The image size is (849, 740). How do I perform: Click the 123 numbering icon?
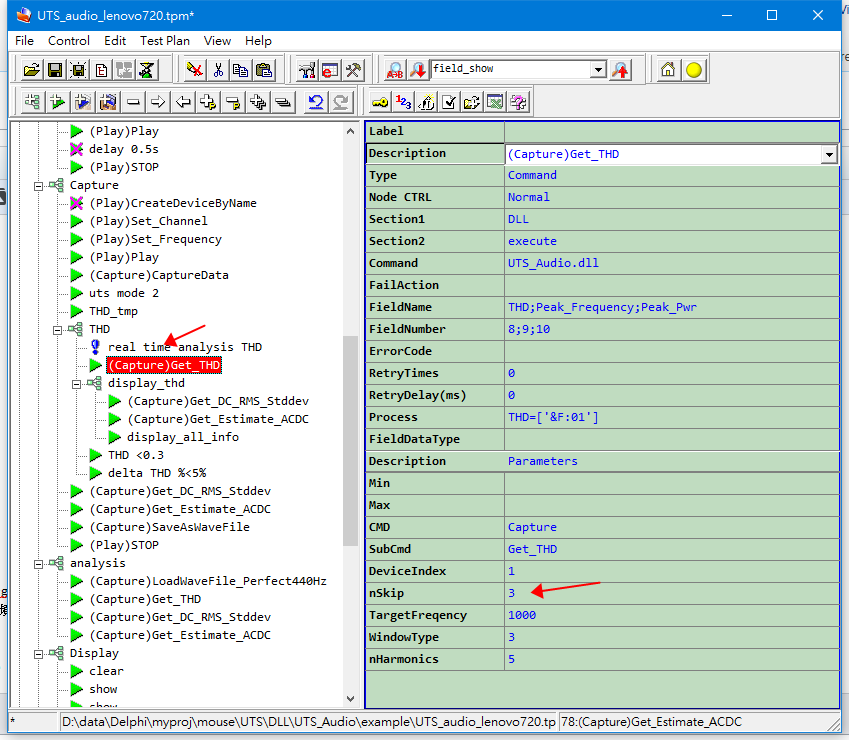(x=403, y=102)
